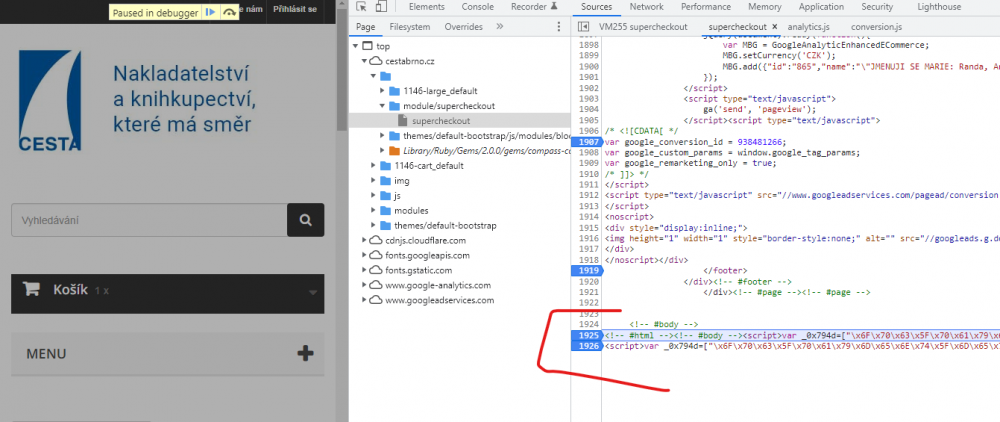Click the magnifier search button
This screenshot has width=1000, height=422.
[306, 219]
